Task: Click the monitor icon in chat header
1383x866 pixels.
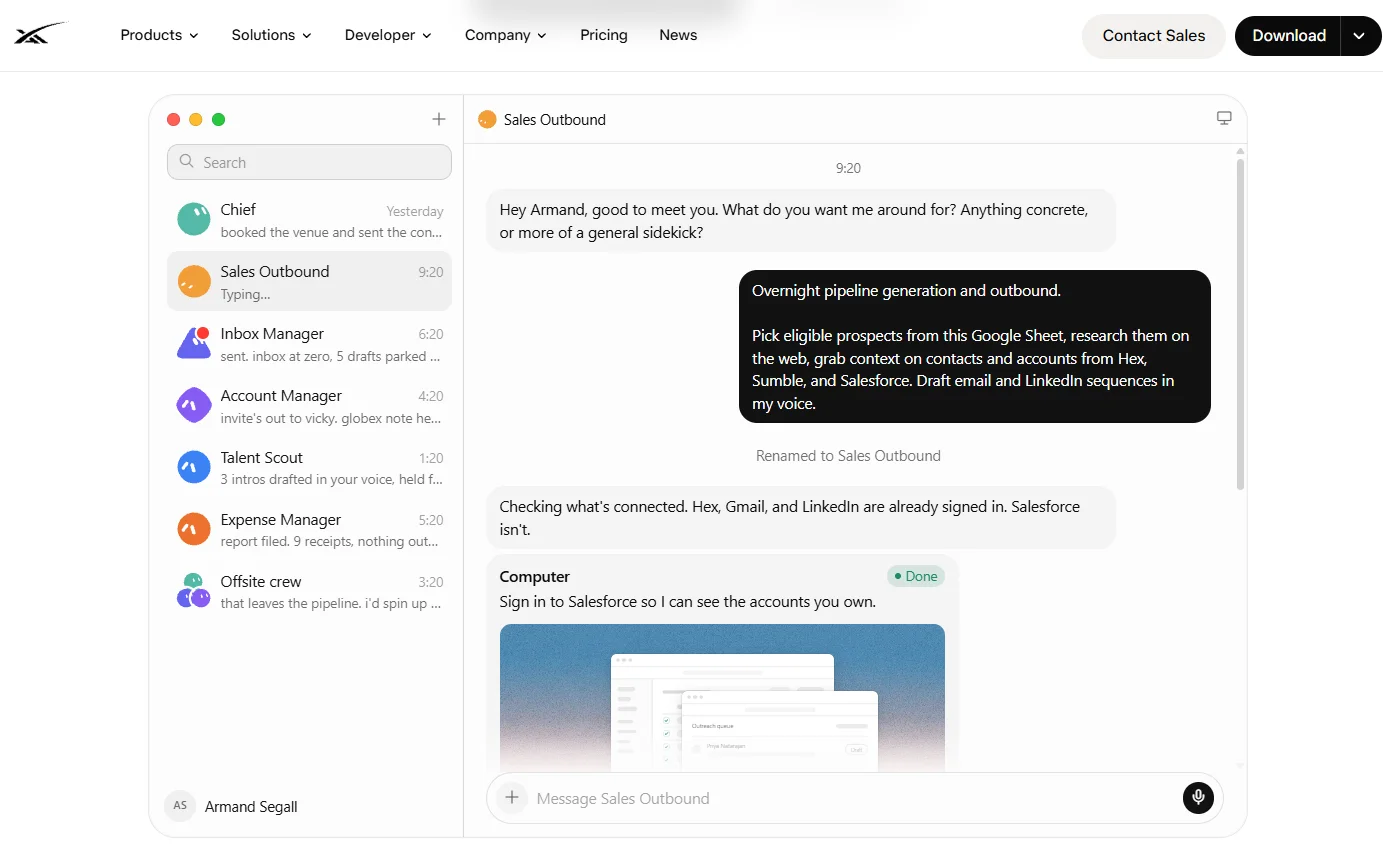Action: click(x=1224, y=118)
